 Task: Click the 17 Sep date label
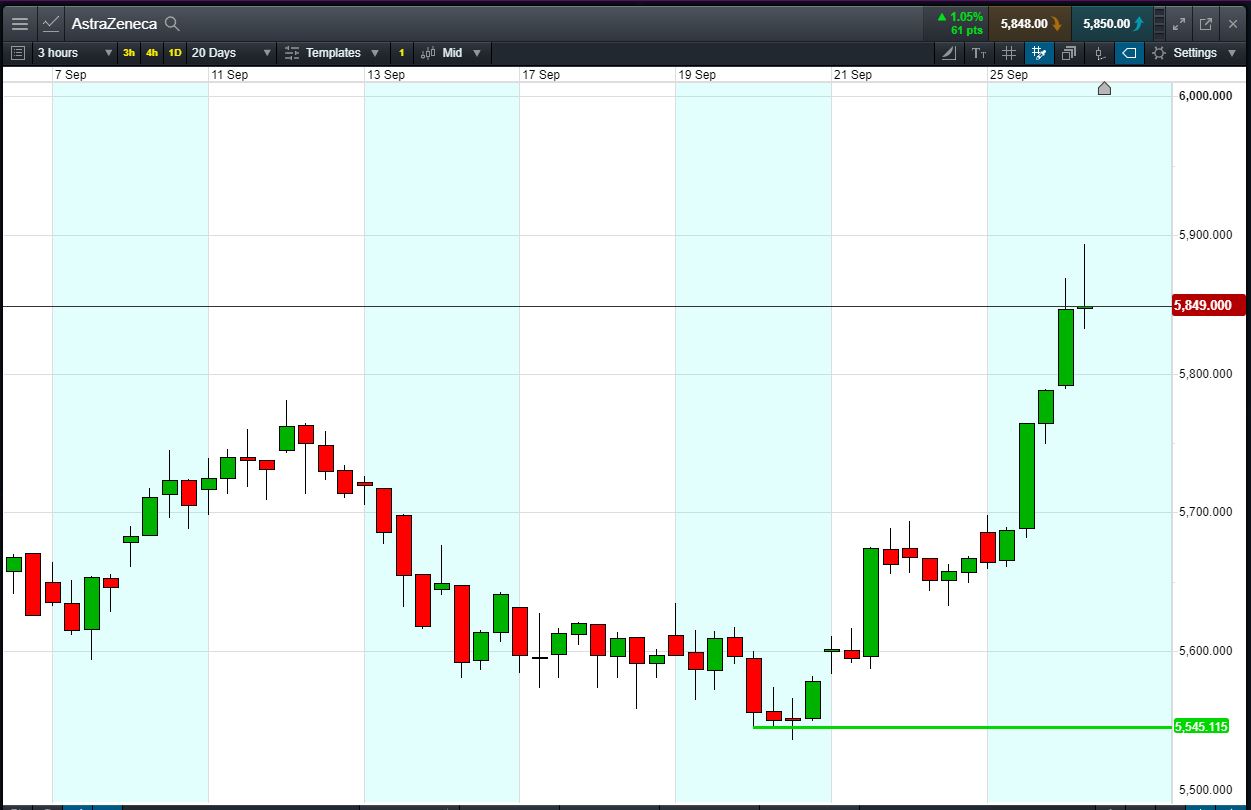pyautogui.click(x=541, y=75)
